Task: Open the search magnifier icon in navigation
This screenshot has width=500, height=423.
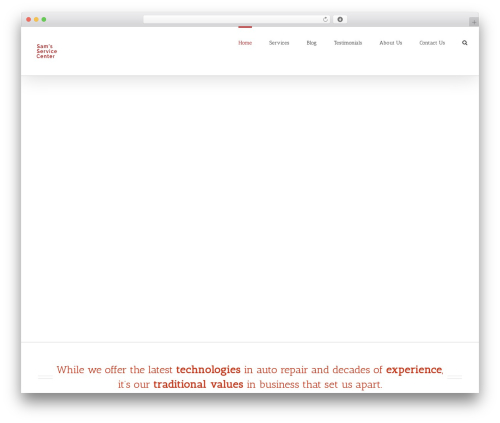Action: pos(464,43)
